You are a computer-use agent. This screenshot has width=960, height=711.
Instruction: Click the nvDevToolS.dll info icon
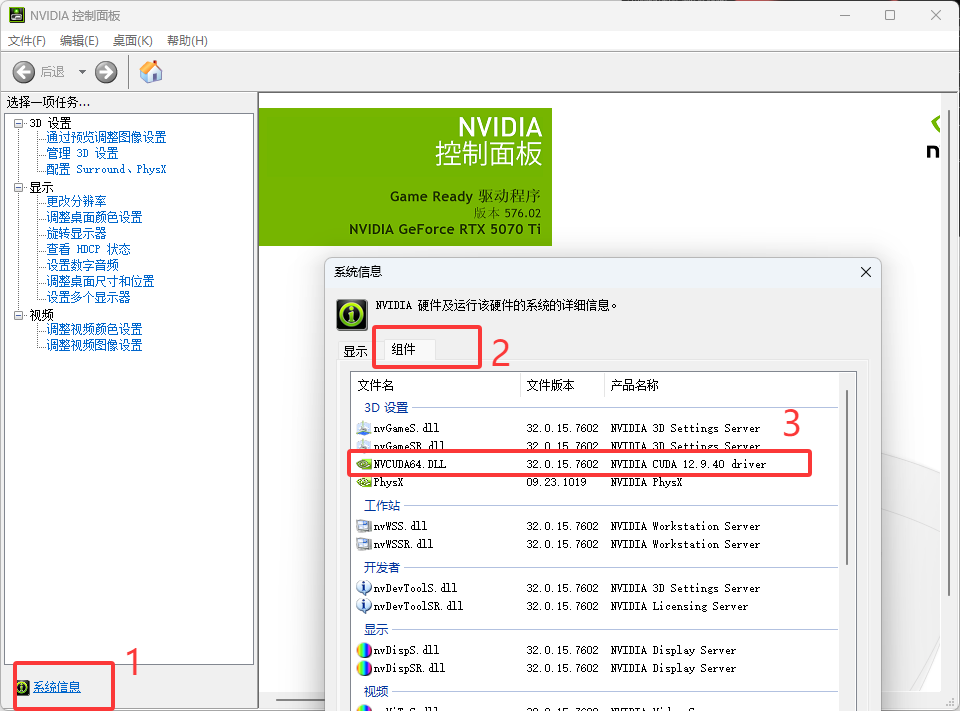point(364,588)
